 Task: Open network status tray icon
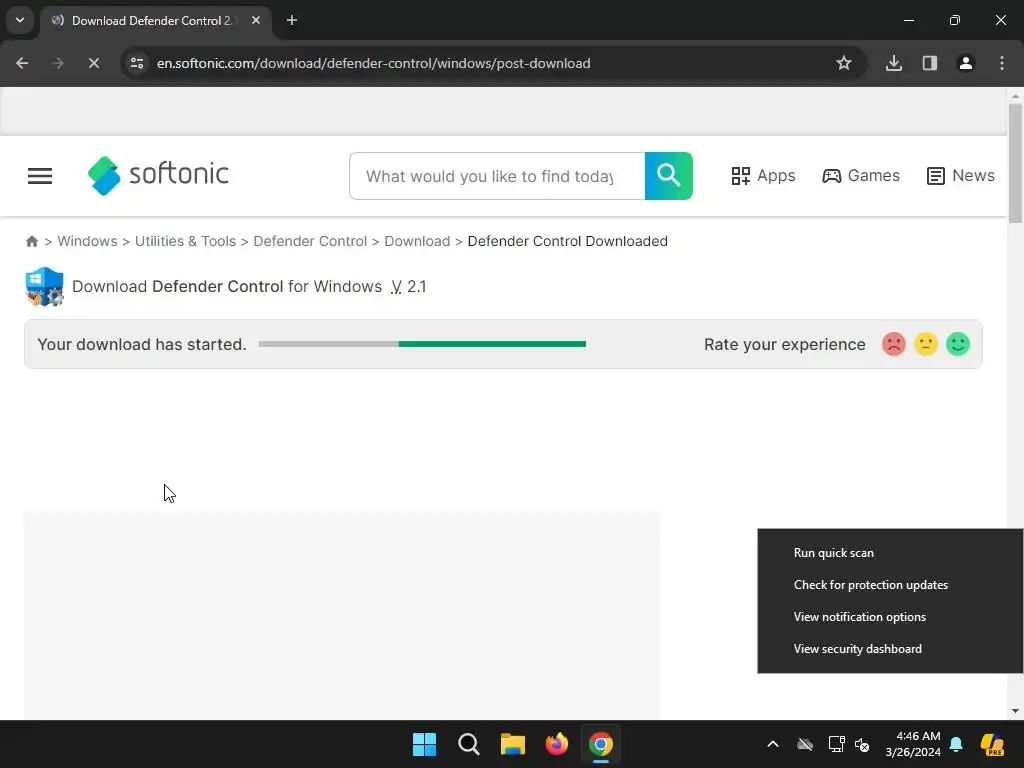click(836, 744)
